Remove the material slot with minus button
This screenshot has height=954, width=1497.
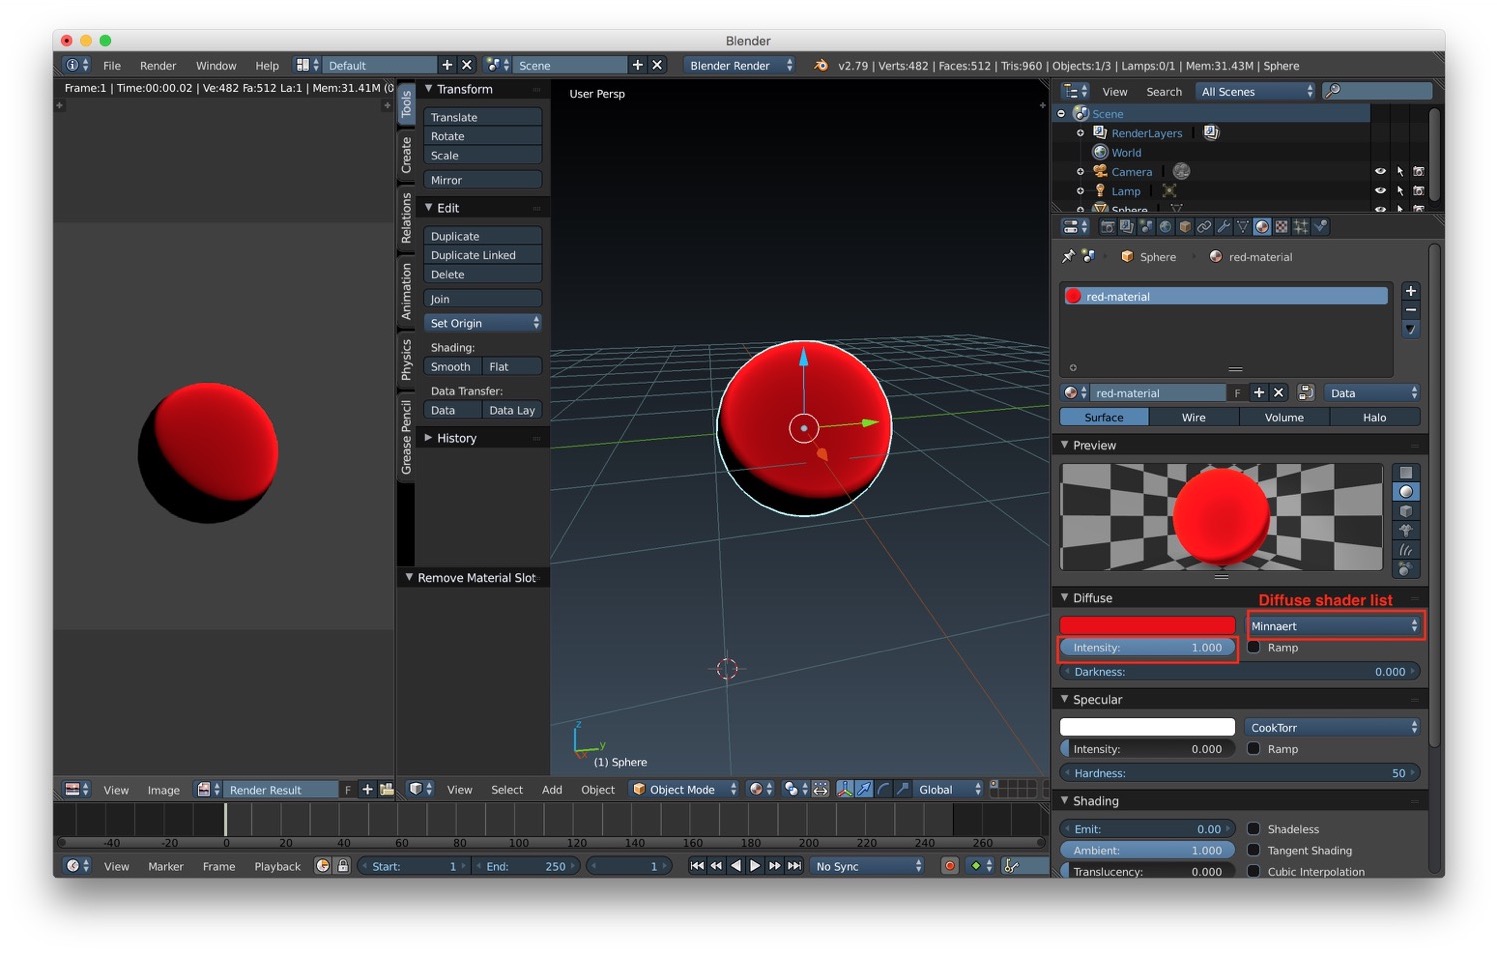pyautogui.click(x=1410, y=311)
